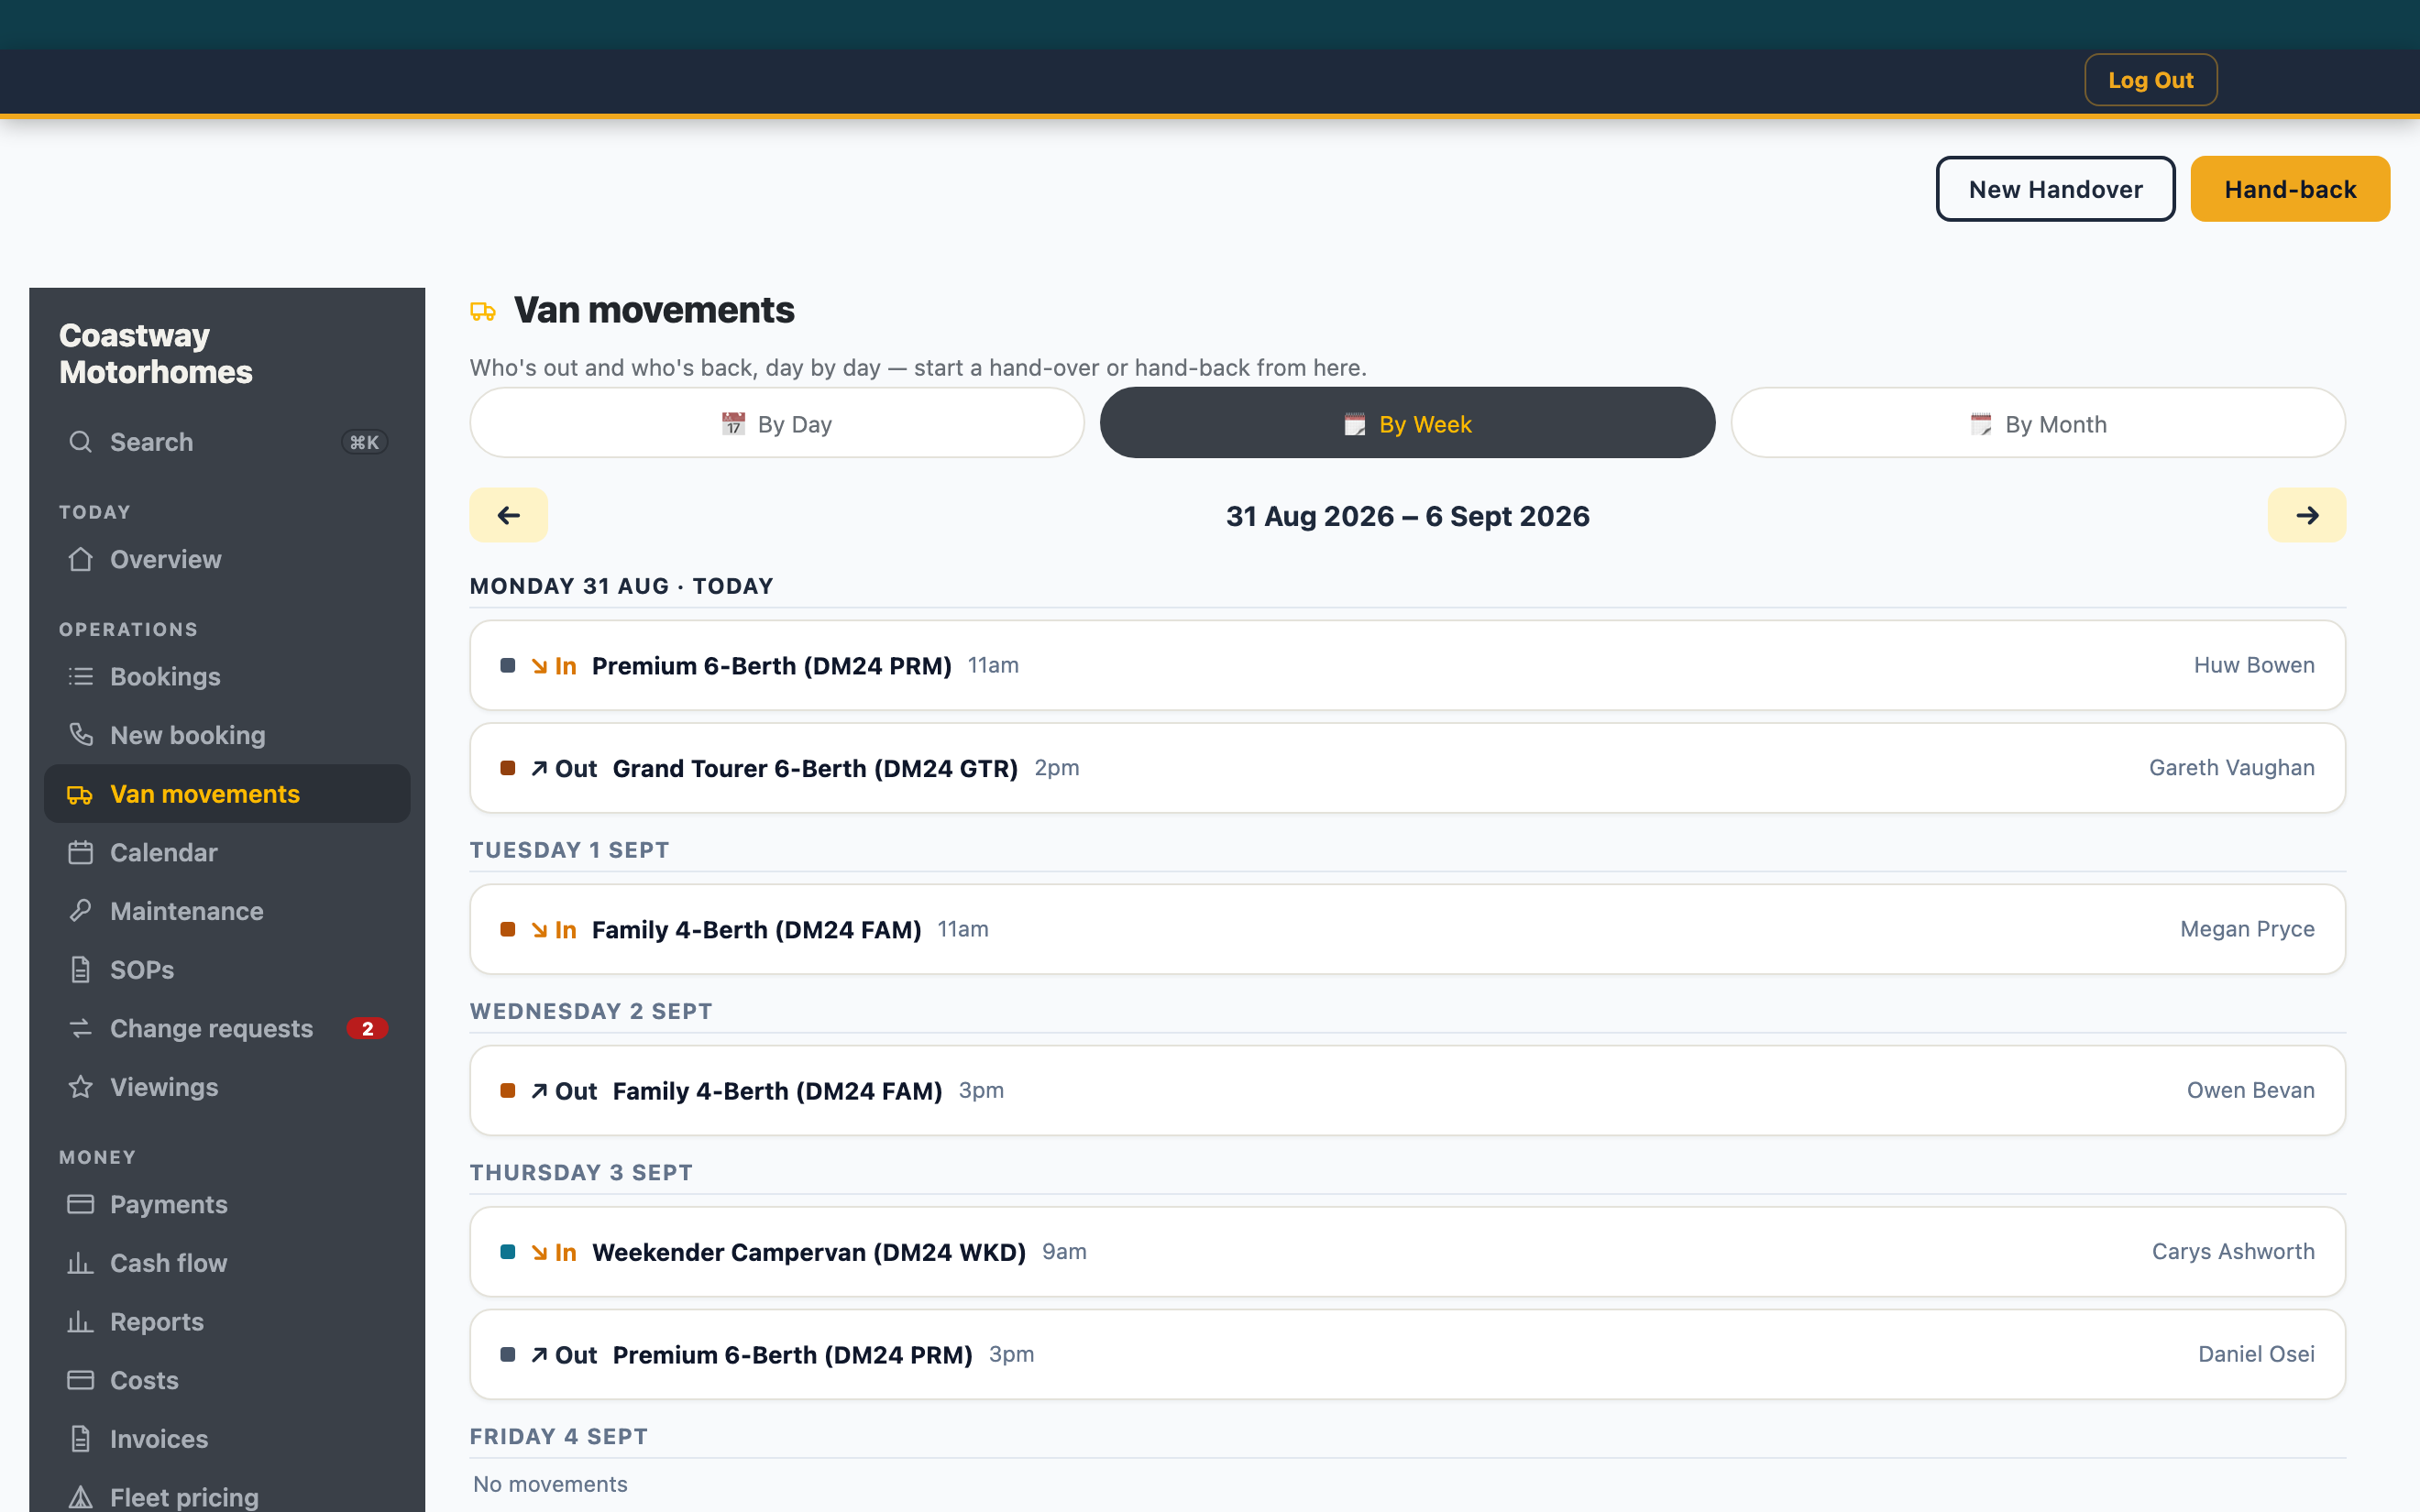Open Bookings in the sidebar
Viewport: 2420px width, 1512px height.
[227, 677]
